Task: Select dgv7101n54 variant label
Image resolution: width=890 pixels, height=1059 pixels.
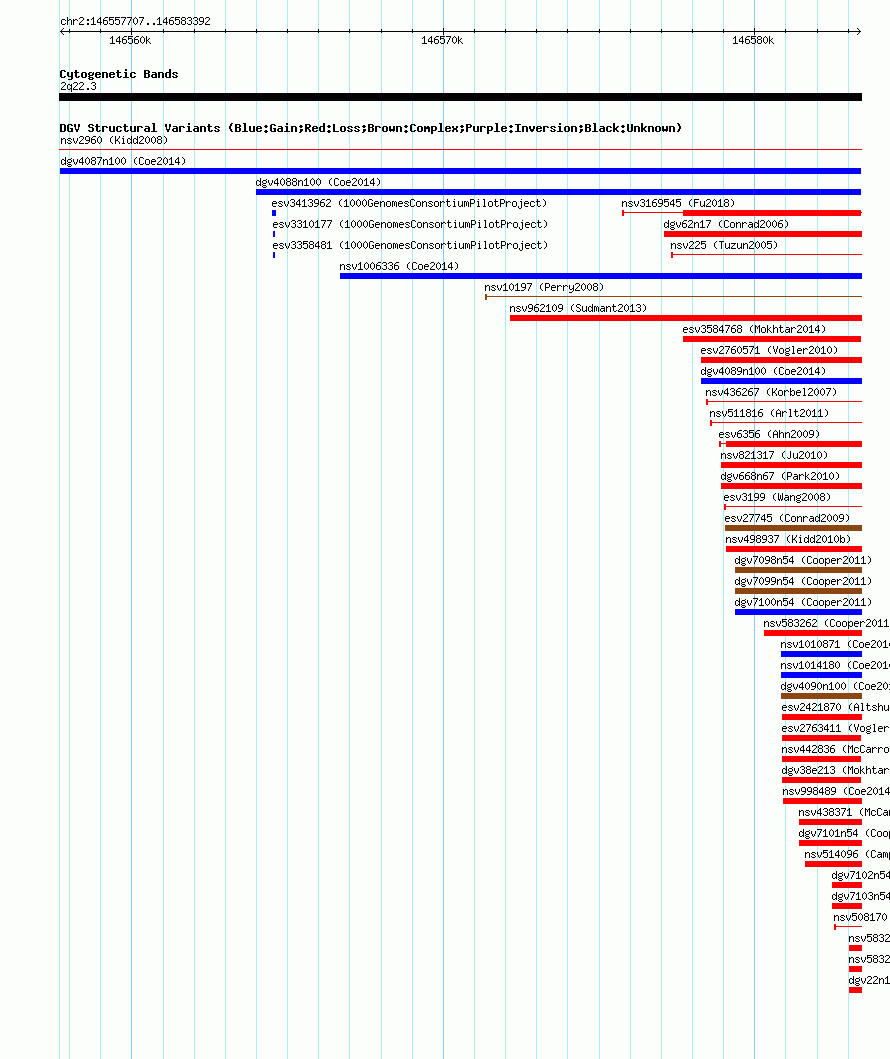Action: point(844,833)
